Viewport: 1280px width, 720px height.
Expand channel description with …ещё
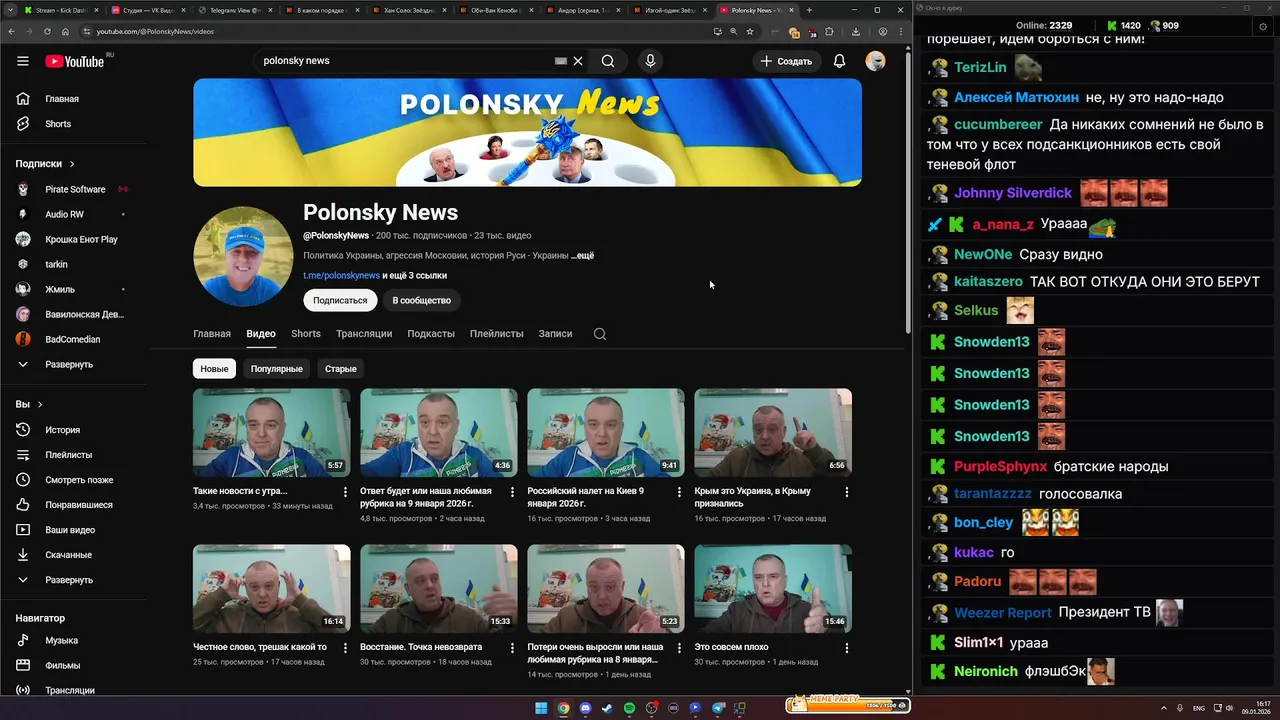pos(582,255)
